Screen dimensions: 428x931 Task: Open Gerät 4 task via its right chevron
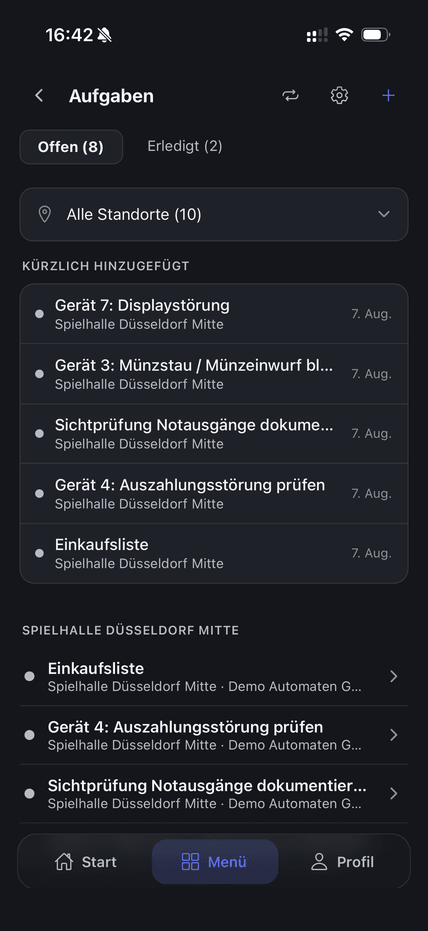tap(394, 735)
